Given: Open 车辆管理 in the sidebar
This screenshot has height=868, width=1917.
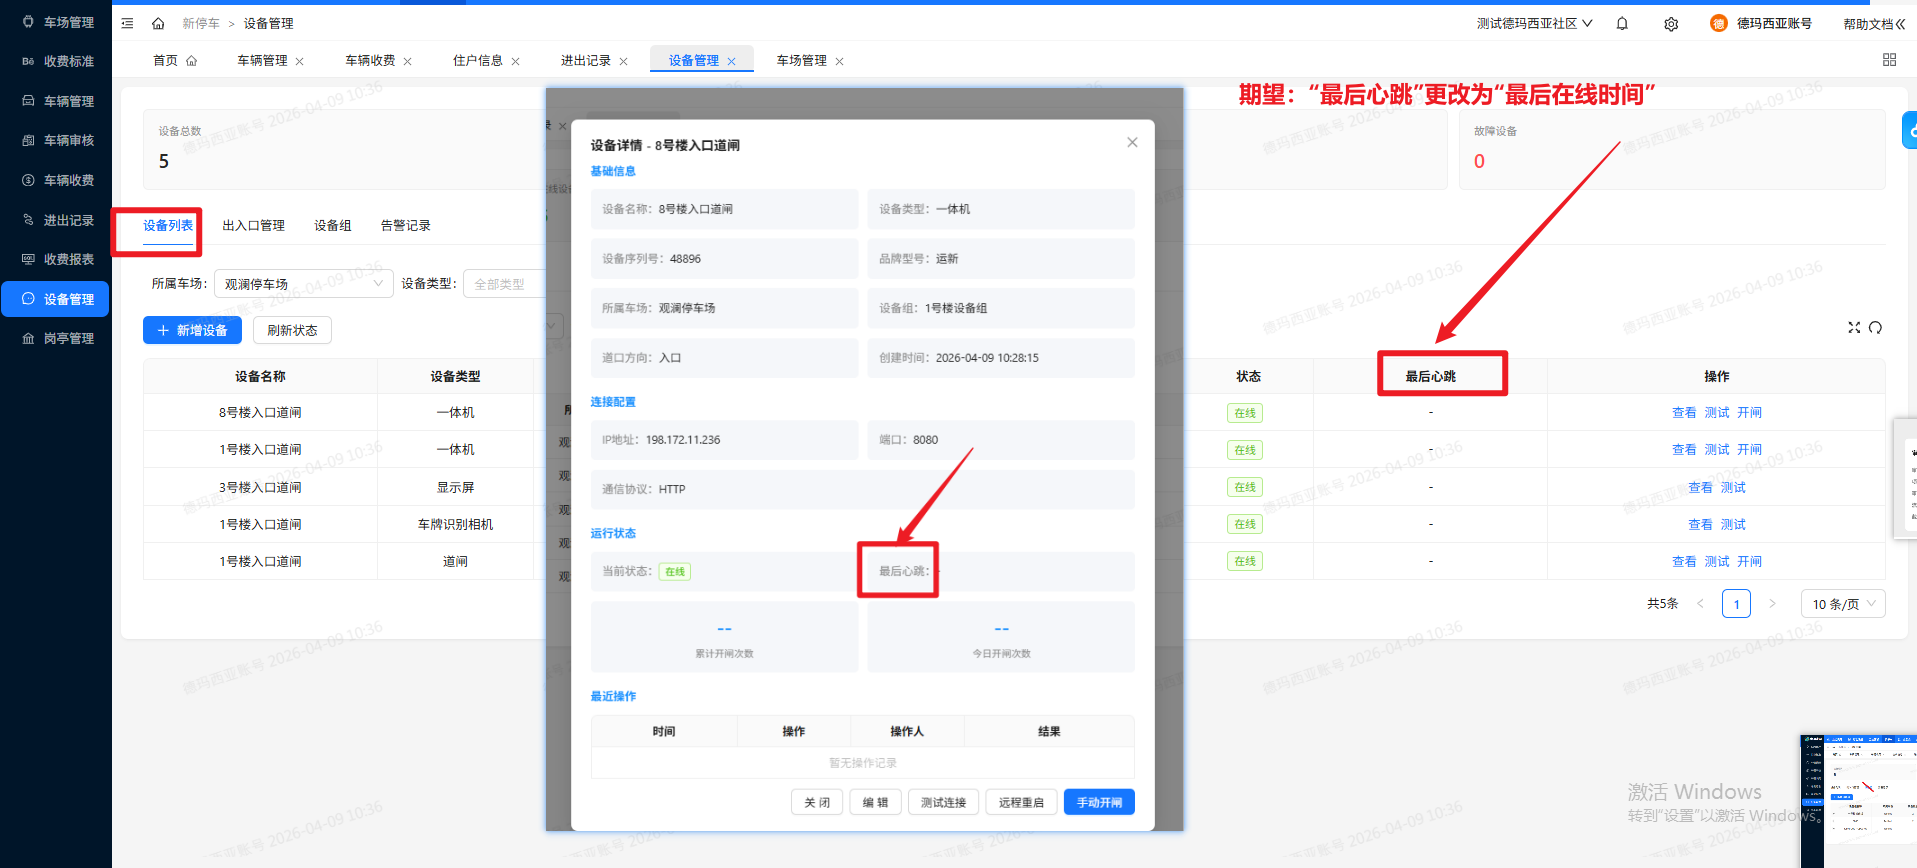Looking at the screenshot, I should click(56, 101).
